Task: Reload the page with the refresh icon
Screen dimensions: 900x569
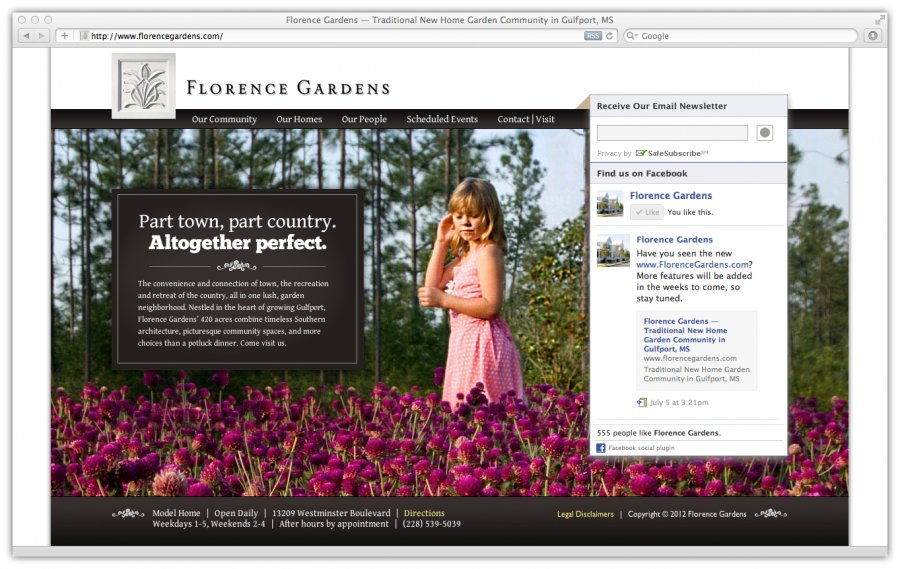Action: (610, 36)
